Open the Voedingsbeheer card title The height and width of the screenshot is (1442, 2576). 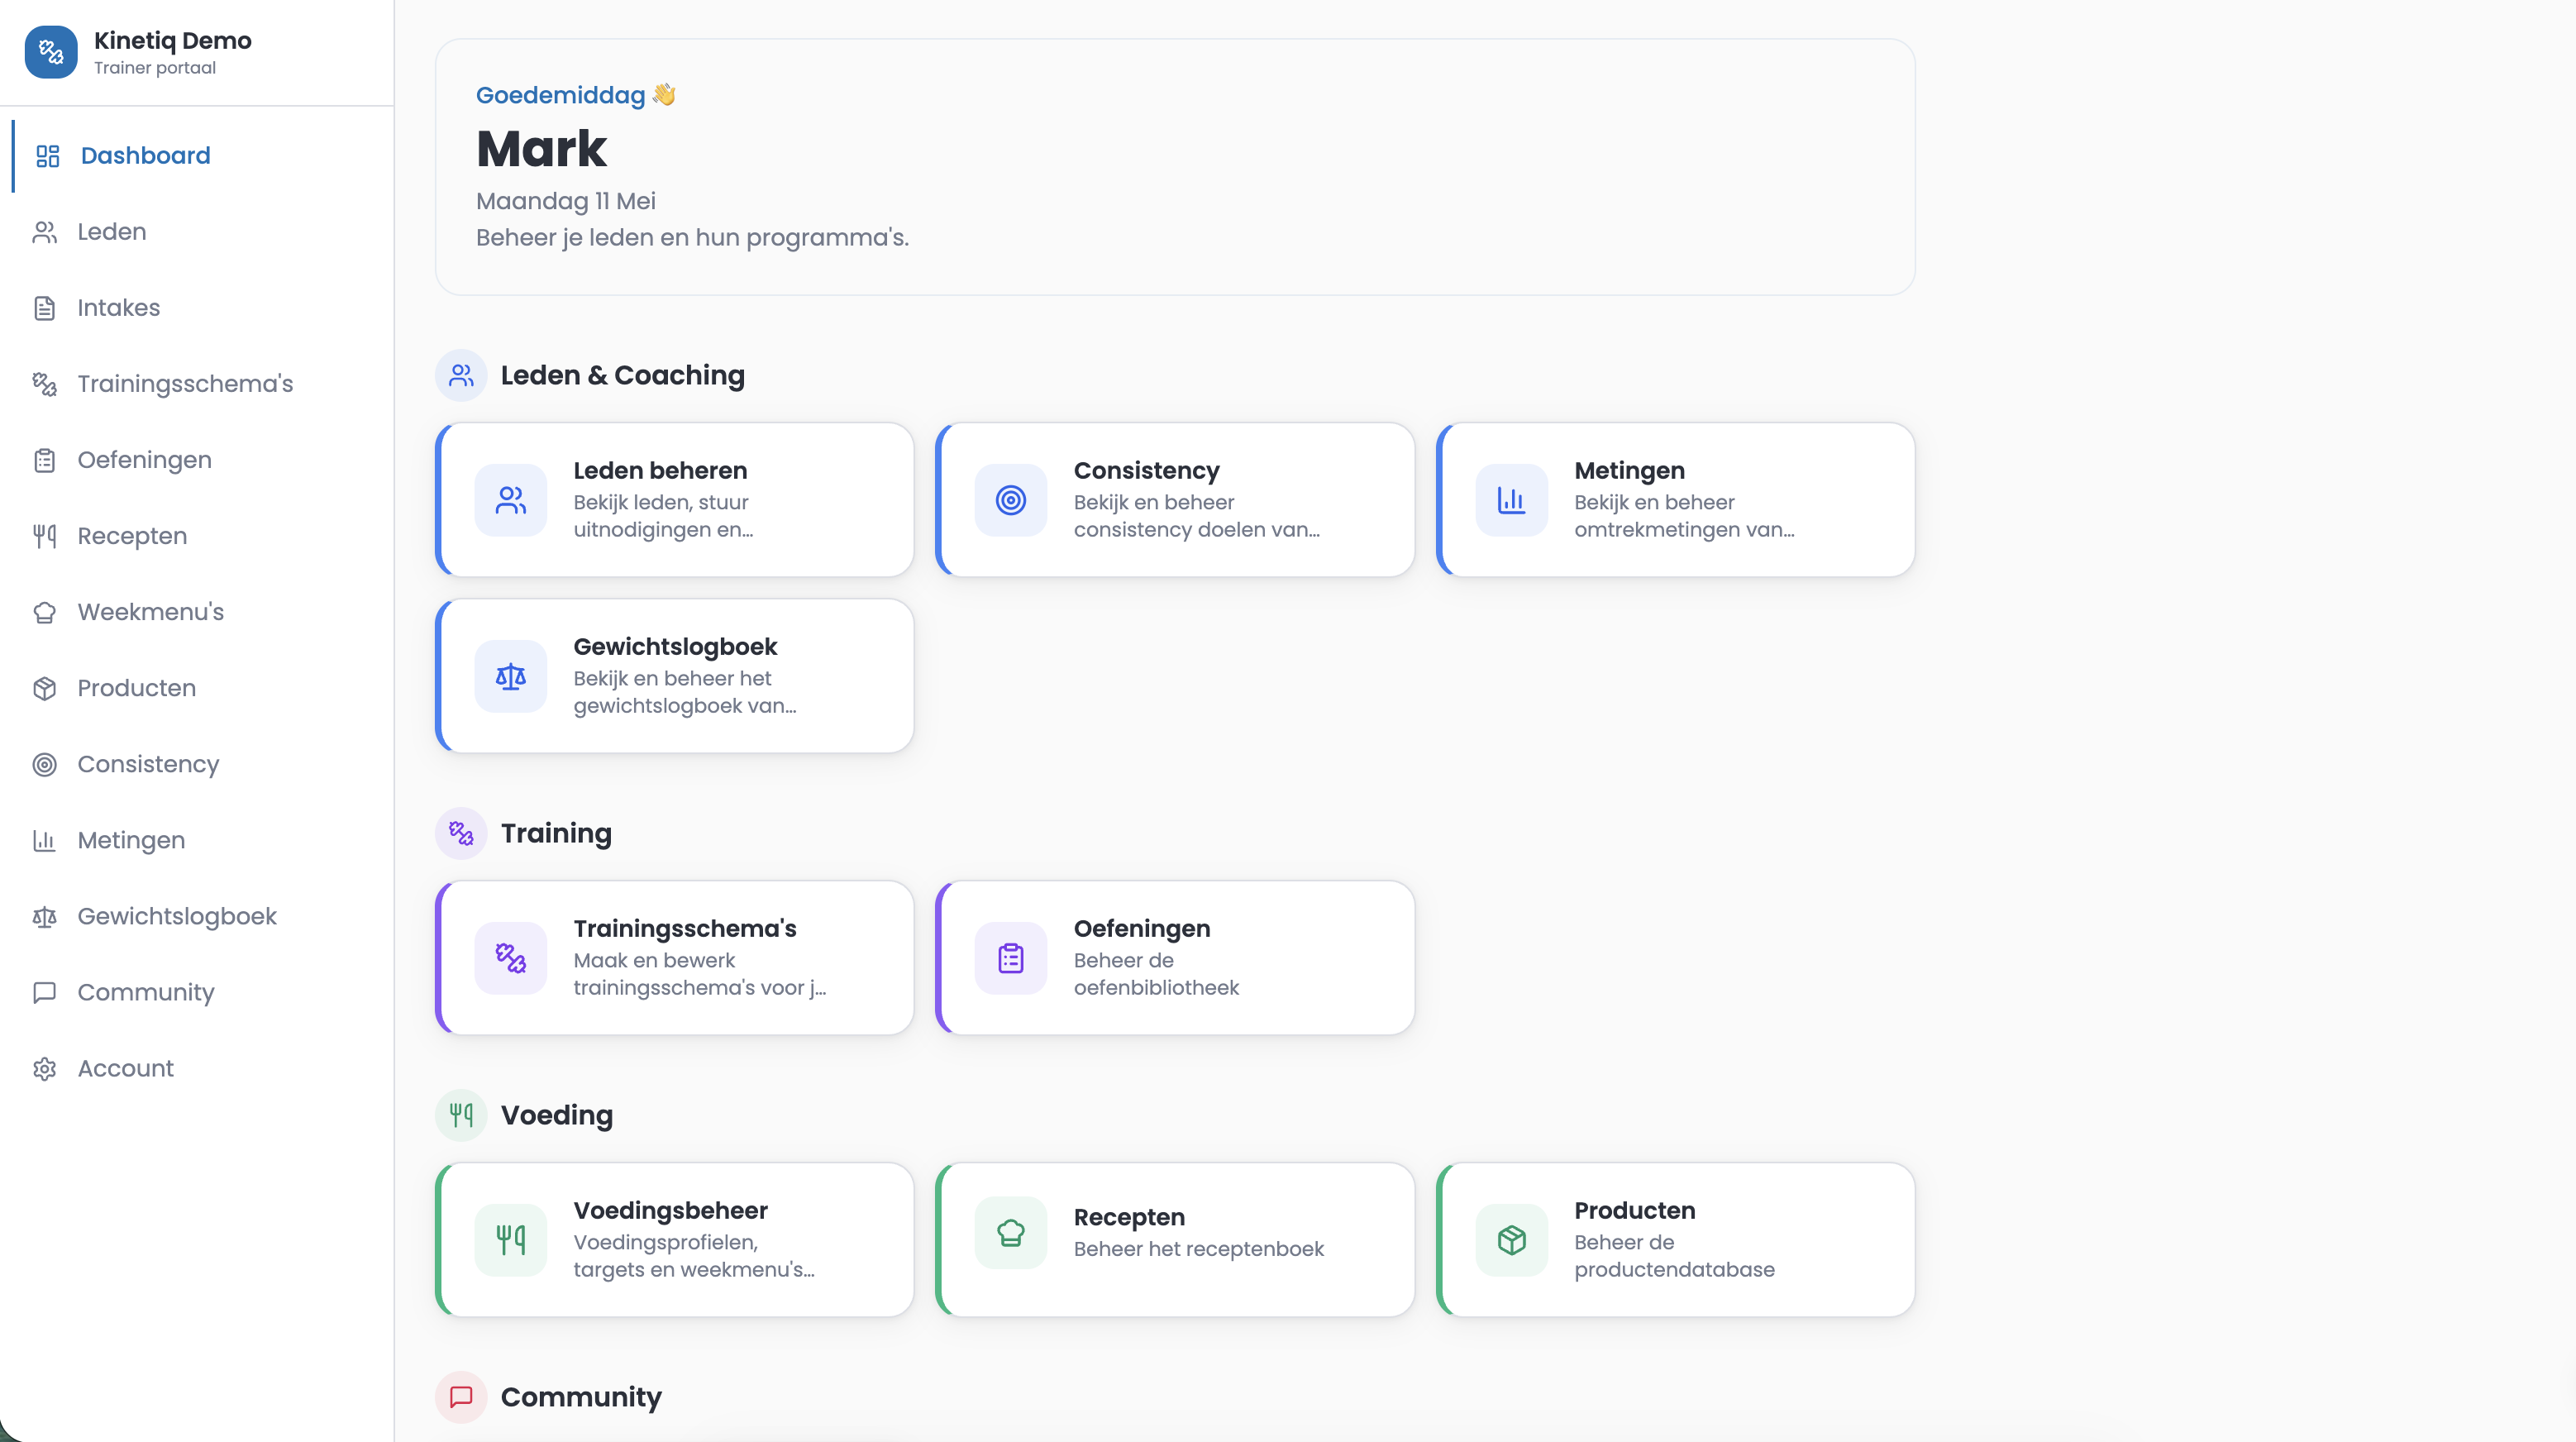670,1210
